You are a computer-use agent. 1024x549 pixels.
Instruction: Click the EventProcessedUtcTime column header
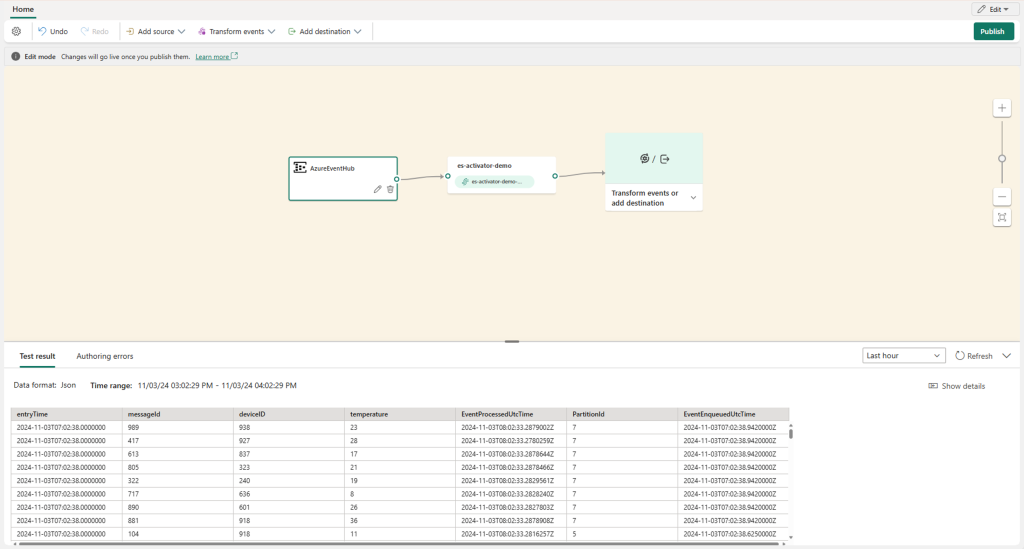(x=511, y=414)
